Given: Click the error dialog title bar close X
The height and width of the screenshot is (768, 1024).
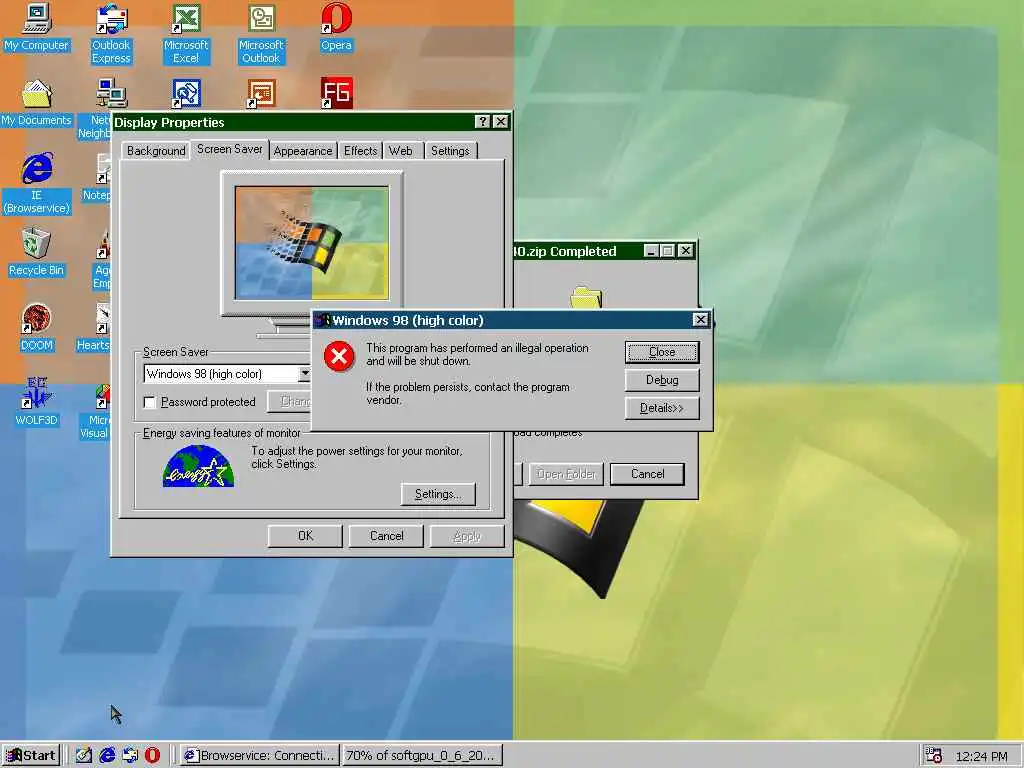Looking at the screenshot, I should pyautogui.click(x=700, y=319).
